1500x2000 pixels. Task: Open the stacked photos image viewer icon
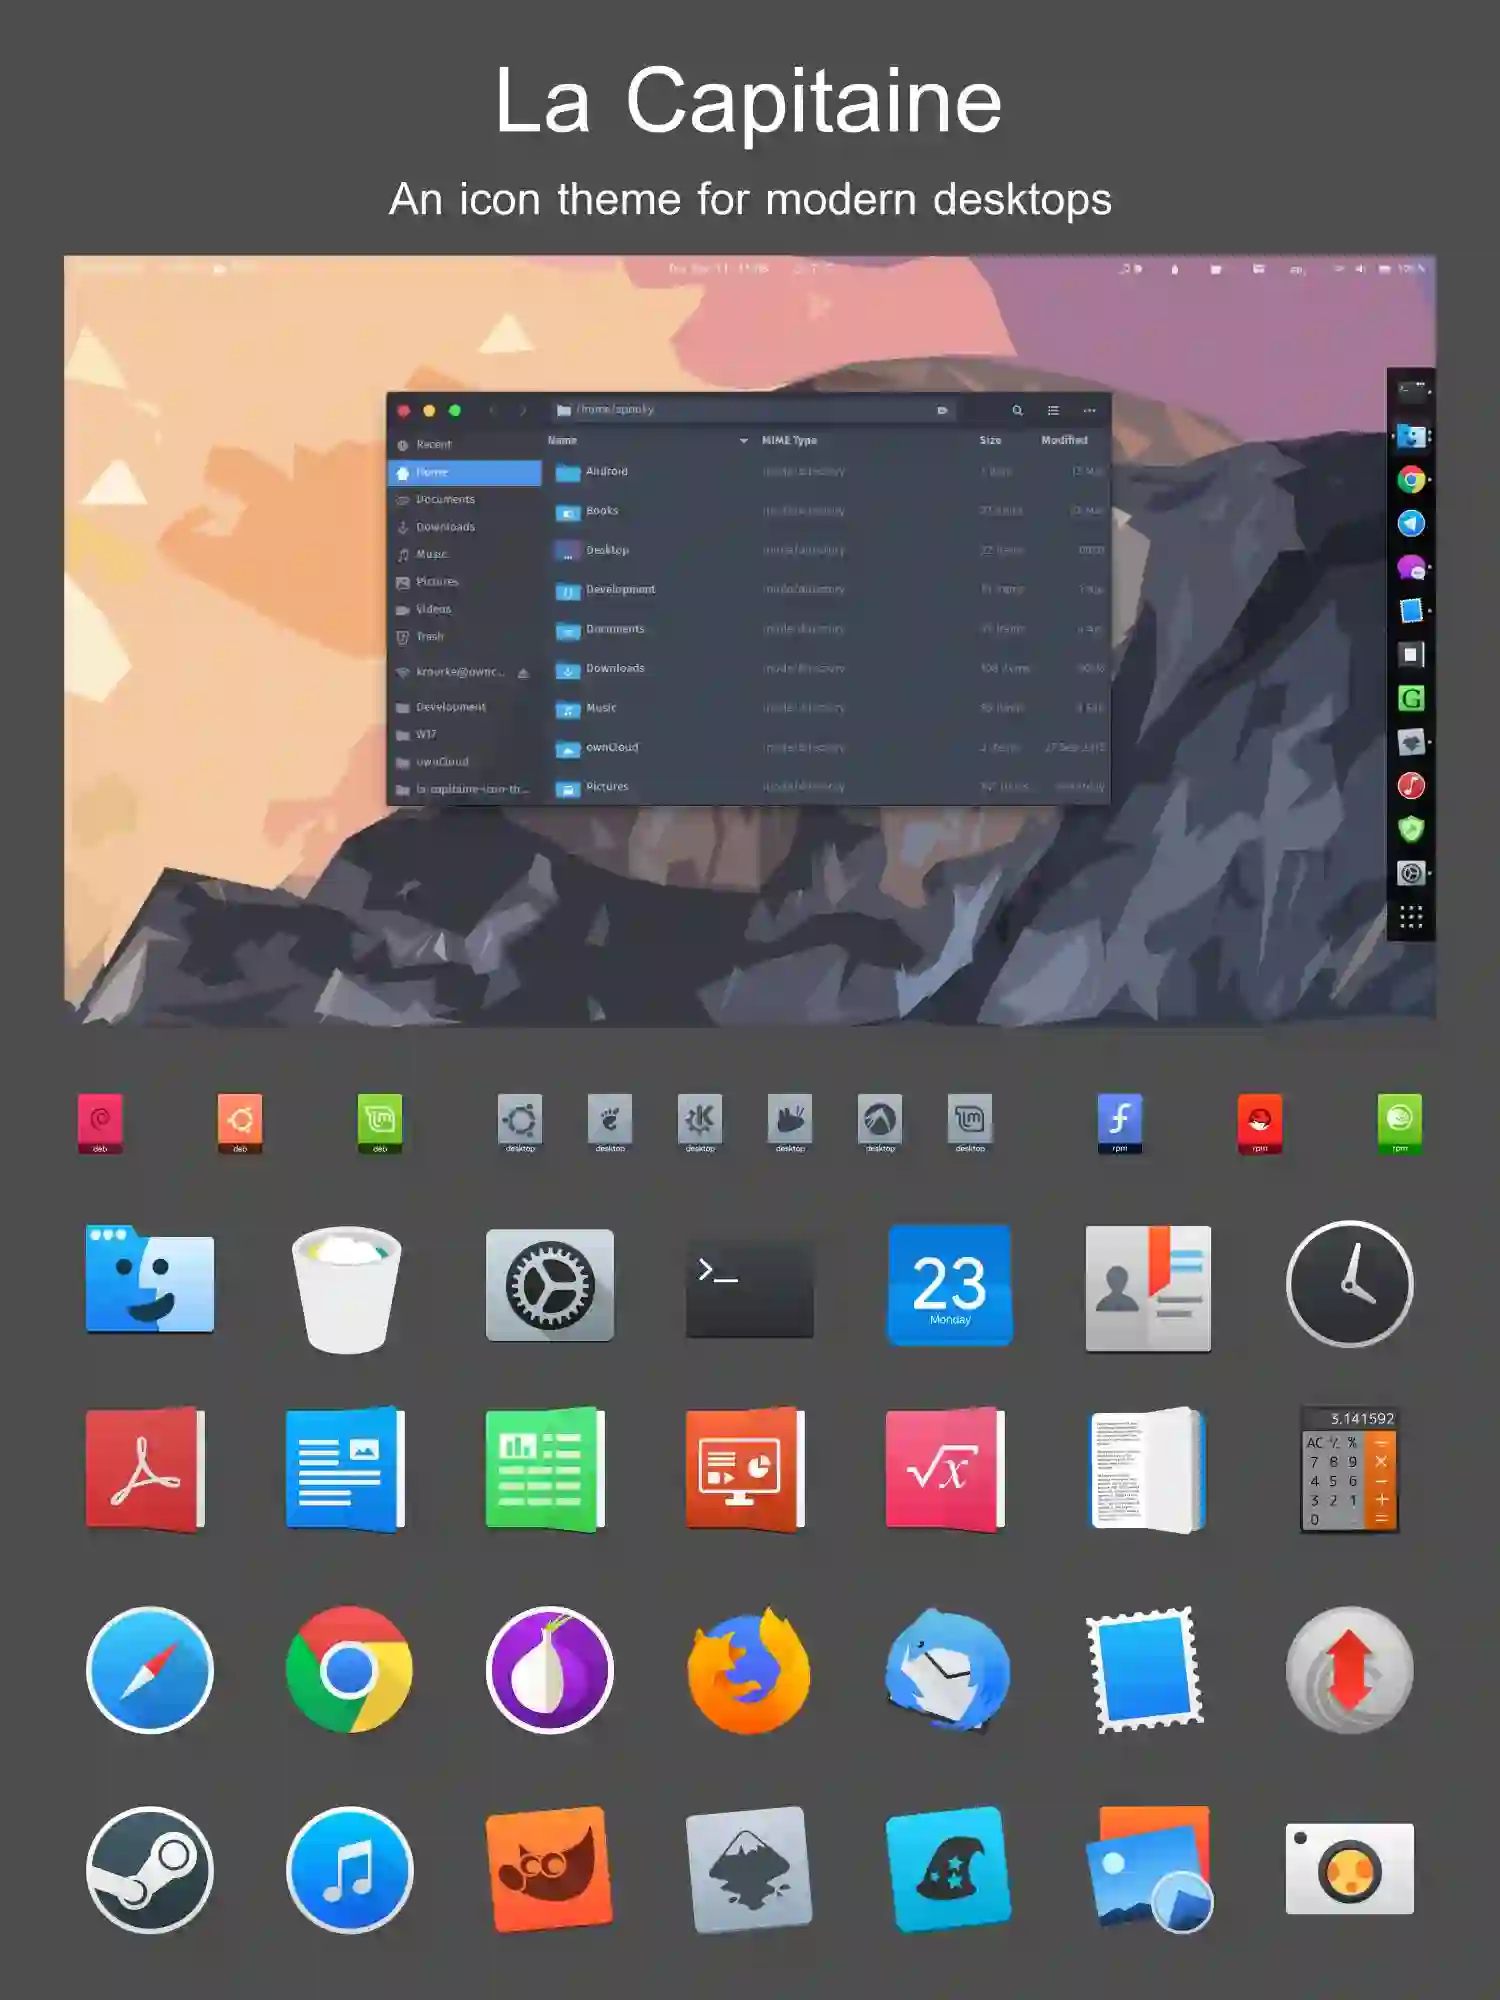[x=1149, y=1869]
